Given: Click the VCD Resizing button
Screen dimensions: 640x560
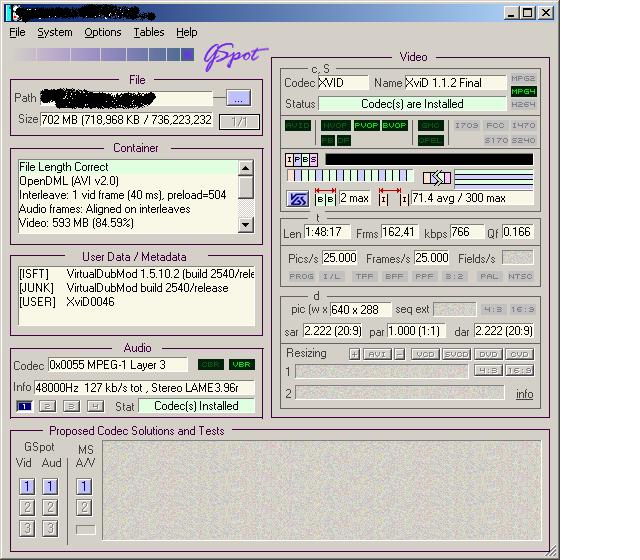Looking at the screenshot, I should [x=425, y=354].
